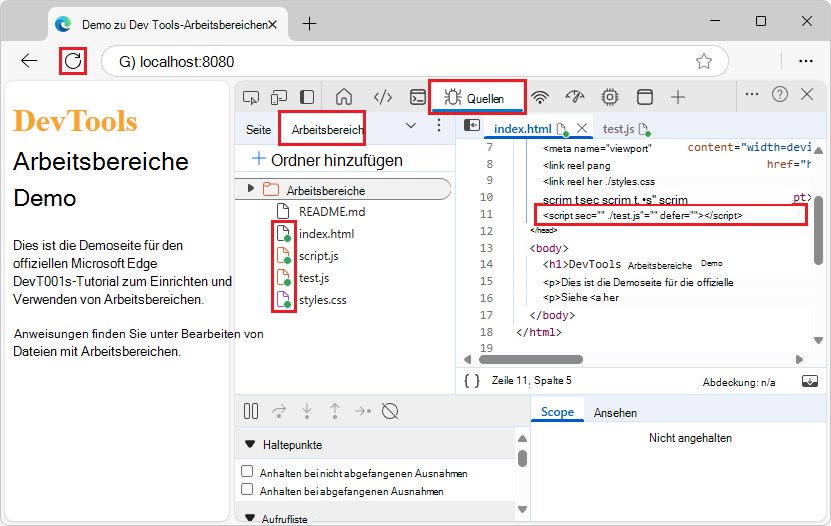Pretty-print the code with the curly braces icon

coord(472,380)
